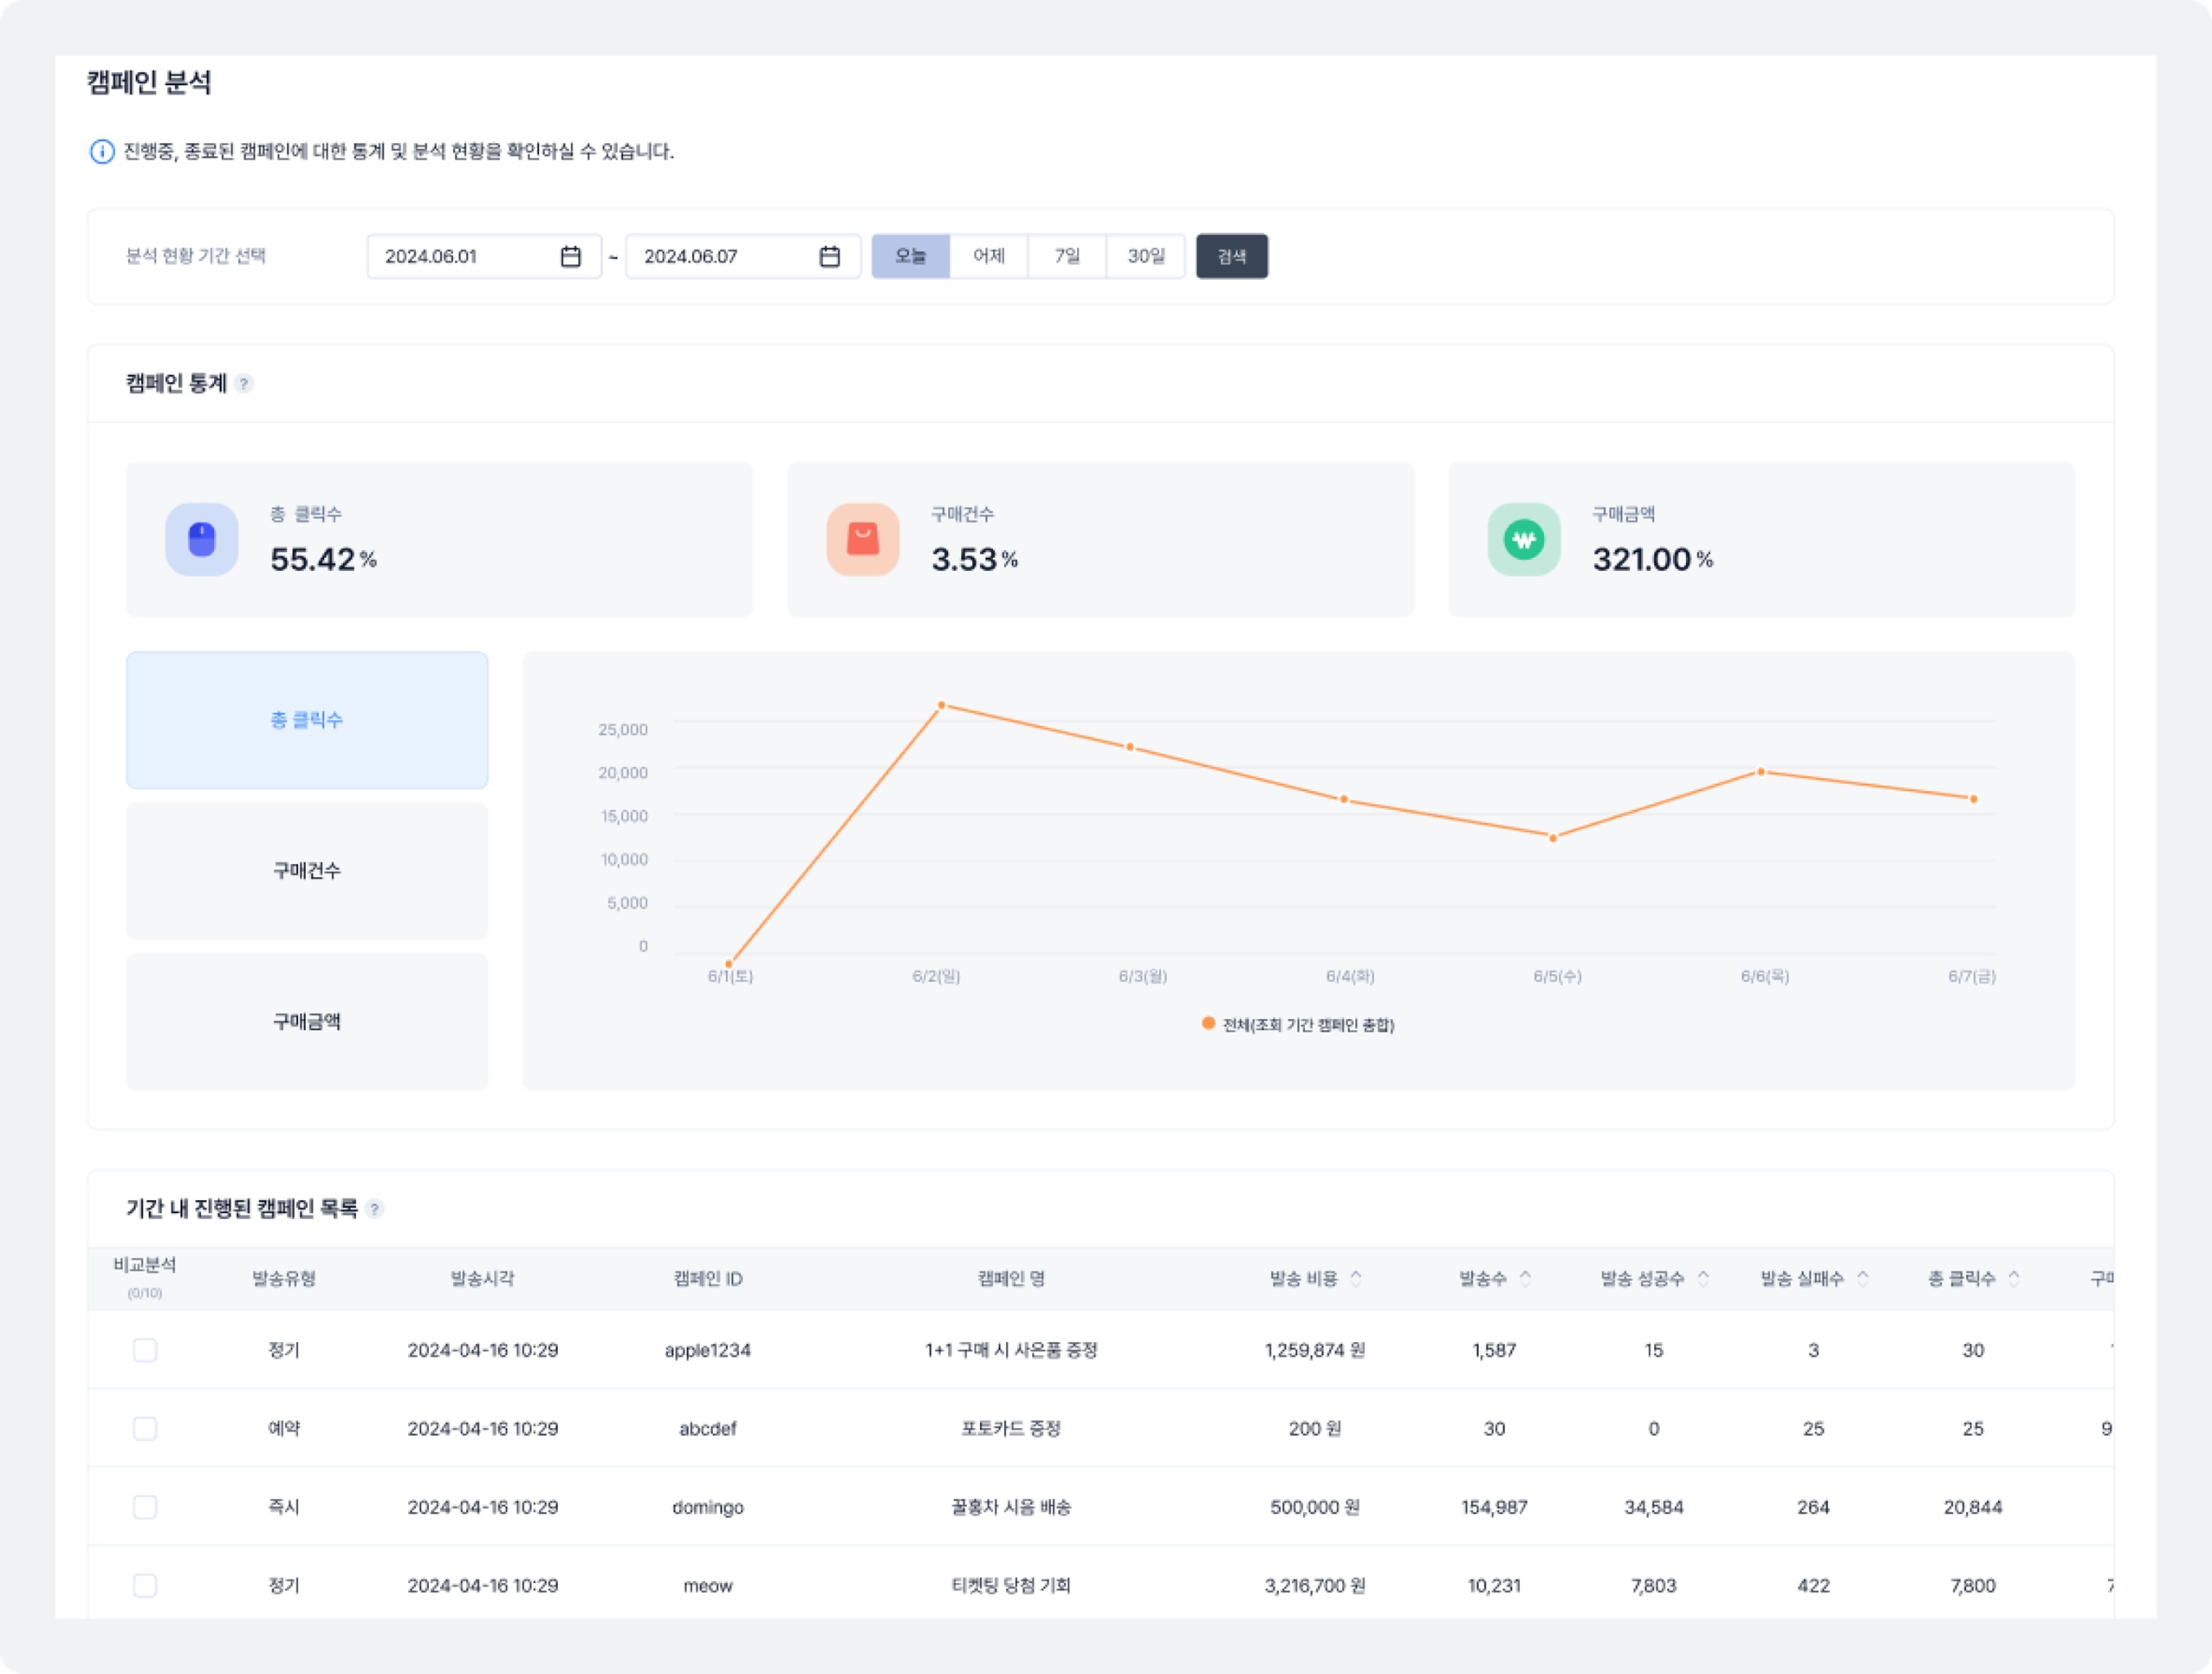Sort by 발송 비용 column arrow
This screenshot has width=2212, height=1674.
[x=1356, y=1278]
